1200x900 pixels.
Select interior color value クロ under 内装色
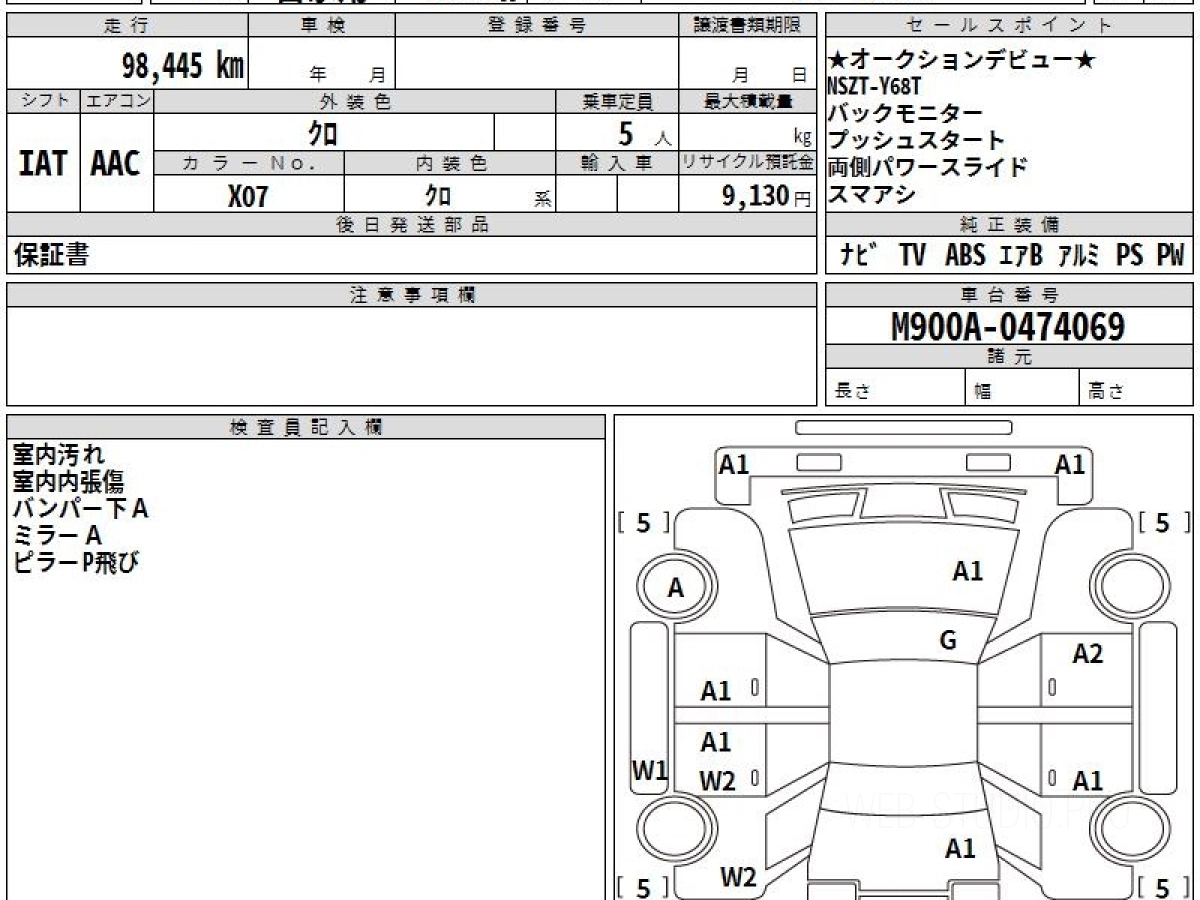point(437,195)
